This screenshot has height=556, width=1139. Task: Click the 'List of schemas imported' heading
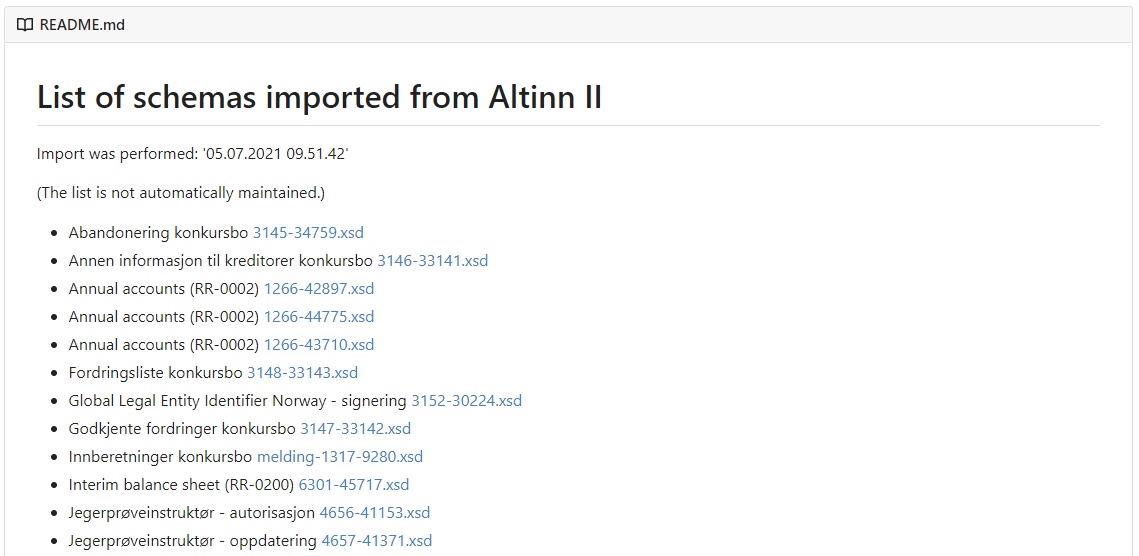pyautogui.click(x=319, y=98)
